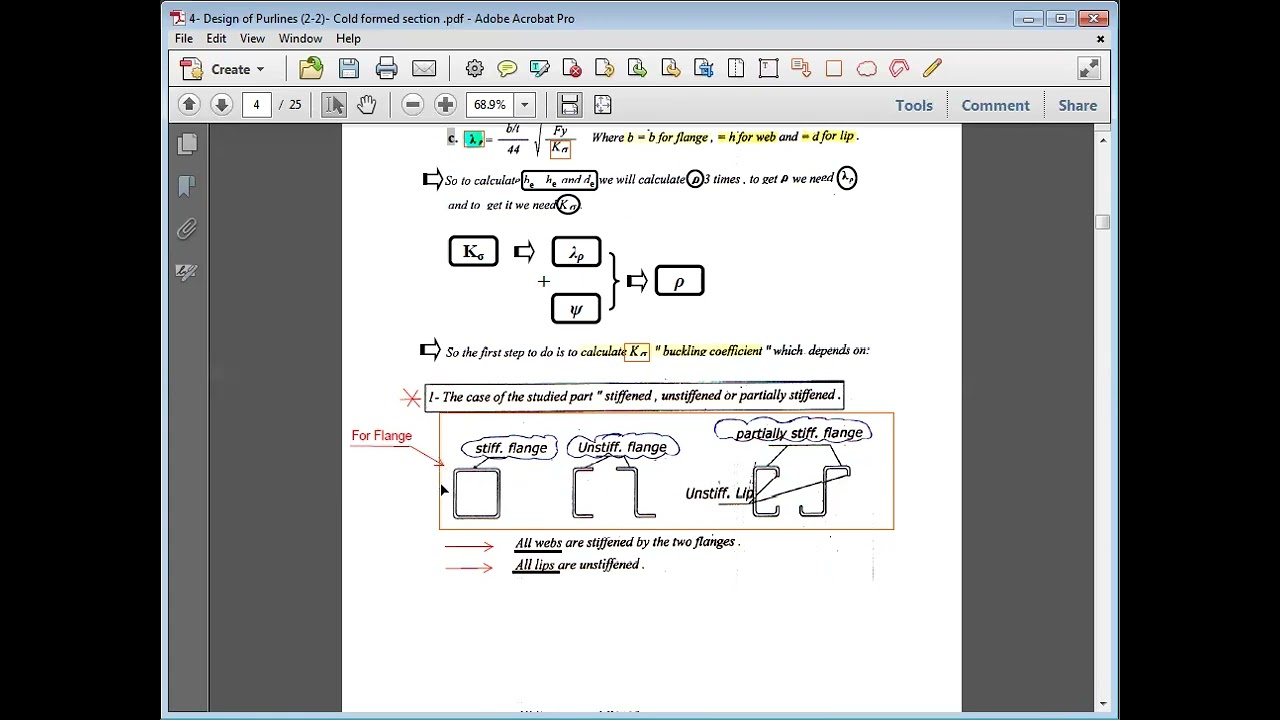1280x720 pixels.
Task: Open Signatures side panel
Action: click(187, 272)
